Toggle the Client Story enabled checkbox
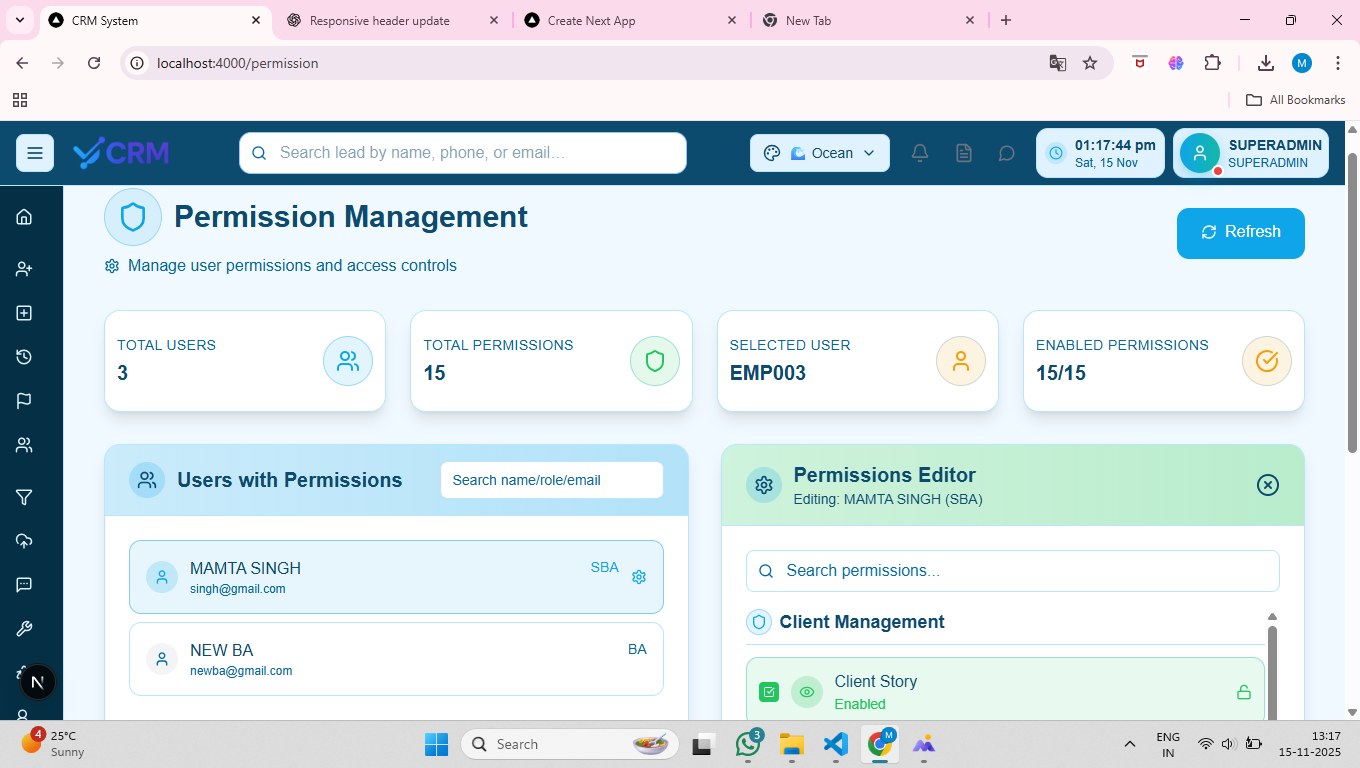The image size is (1360, 768). pyautogui.click(x=768, y=690)
